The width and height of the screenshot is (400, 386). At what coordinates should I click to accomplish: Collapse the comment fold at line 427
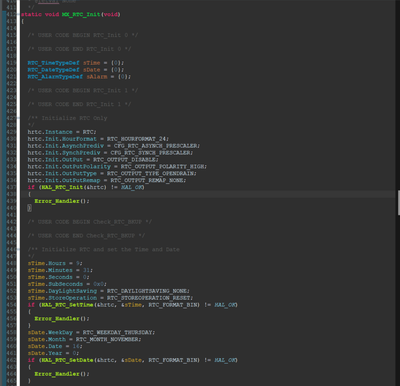point(18,118)
